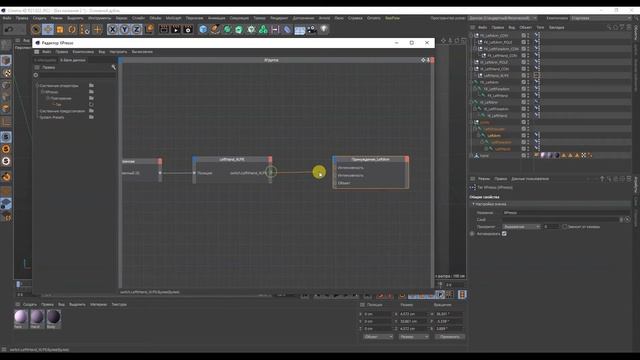640x360 pixels.
Task: Select IK_LeftArm_POLE object row
Action: [x=494, y=62]
